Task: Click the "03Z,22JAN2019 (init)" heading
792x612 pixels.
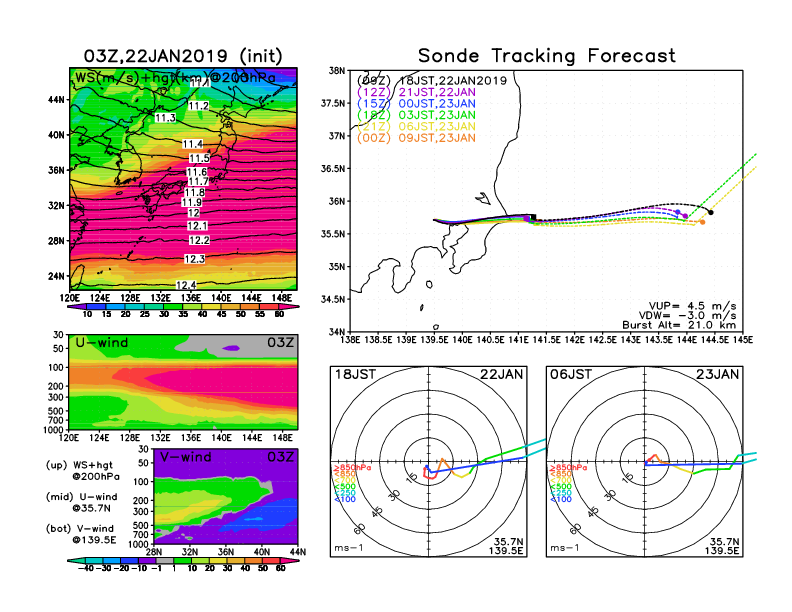Action: [183, 56]
